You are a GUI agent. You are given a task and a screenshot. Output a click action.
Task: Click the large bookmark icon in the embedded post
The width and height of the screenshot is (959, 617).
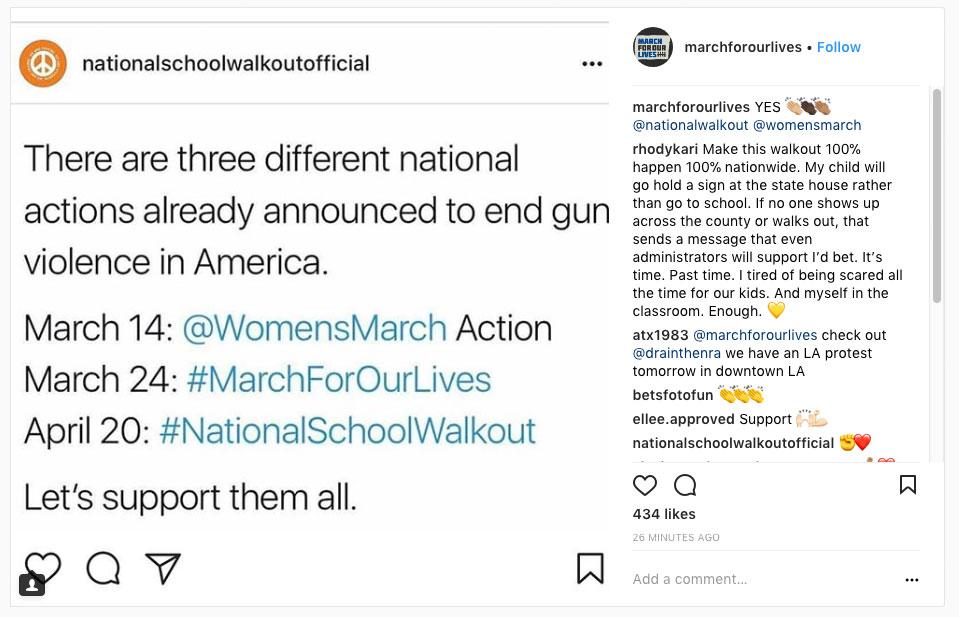click(x=590, y=568)
